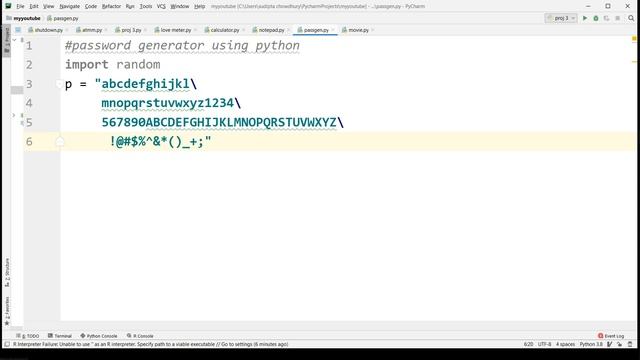Image resolution: width=640 pixels, height=360 pixels.
Task: Open the Navigate menu
Action: pos(69,7)
